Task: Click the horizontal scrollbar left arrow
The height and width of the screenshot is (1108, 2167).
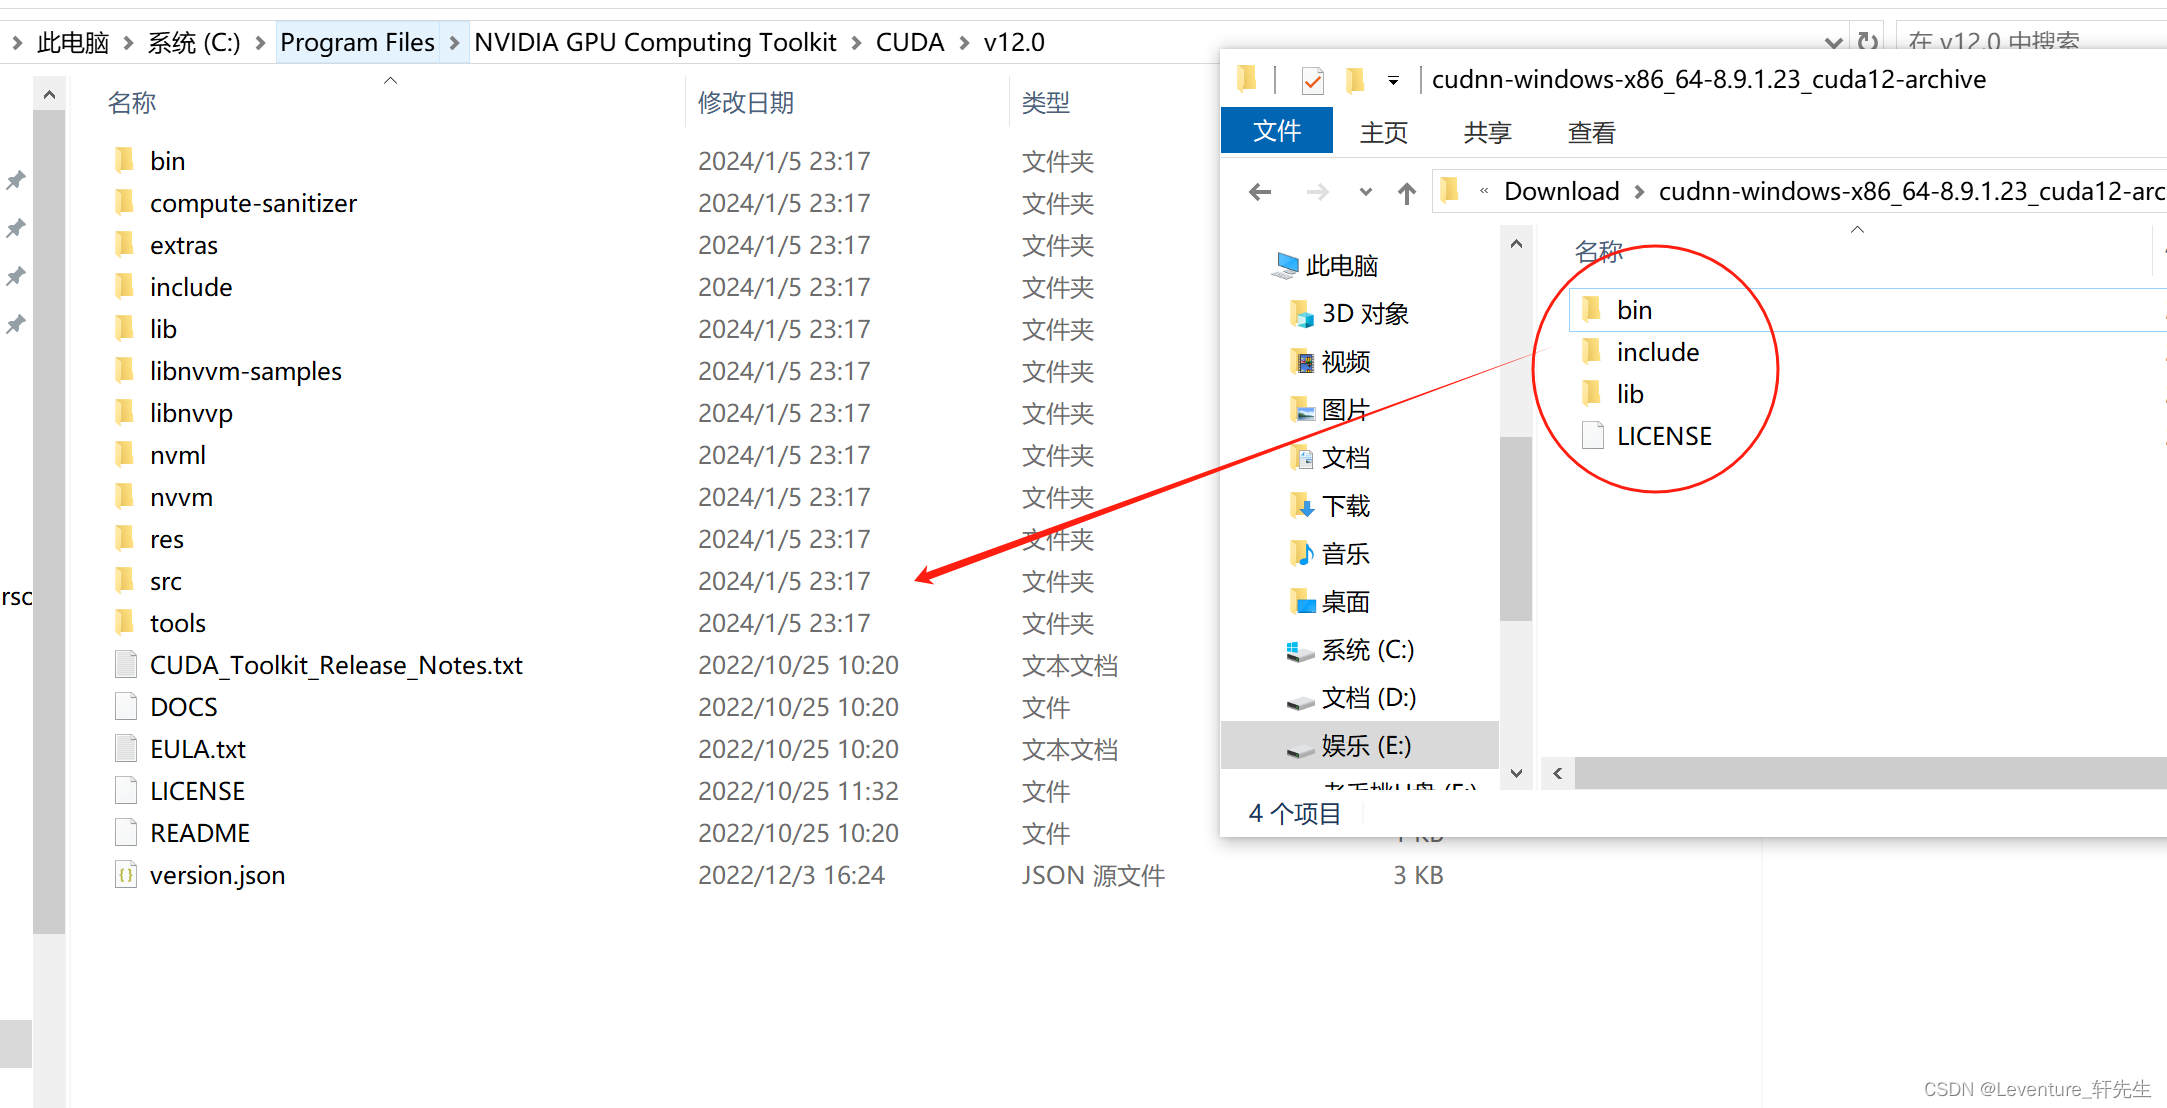Action: (x=1557, y=773)
